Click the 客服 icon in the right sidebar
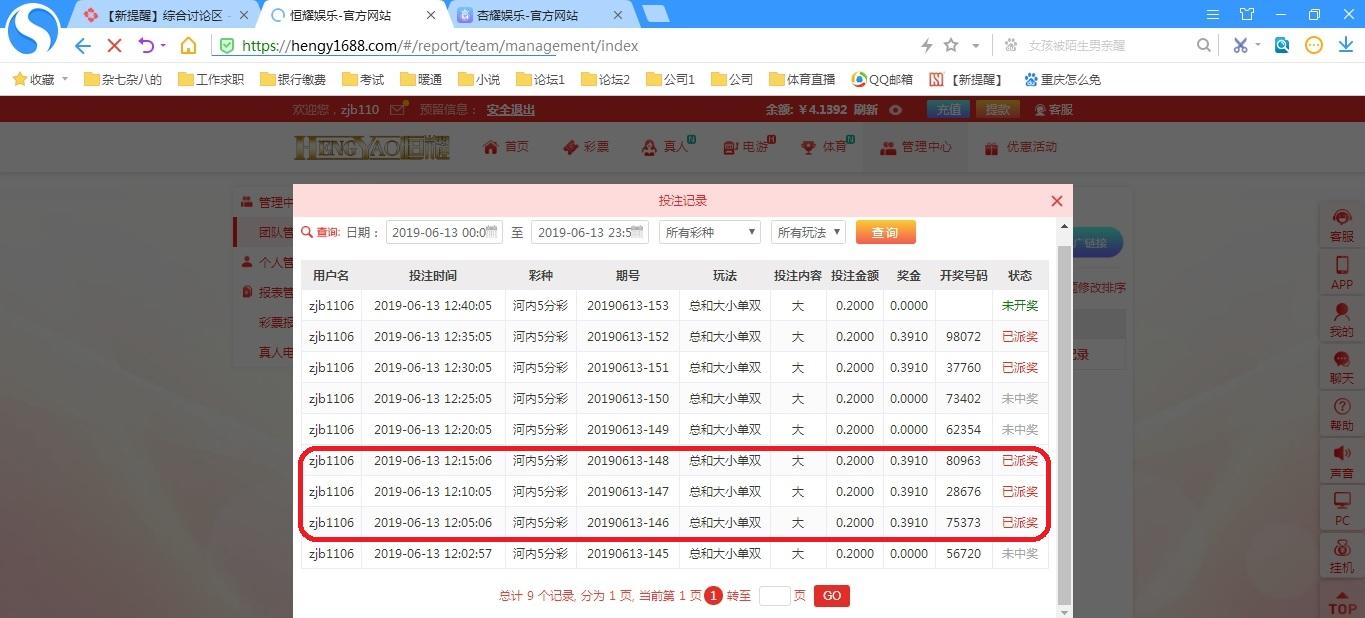 (x=1341, y=225)
